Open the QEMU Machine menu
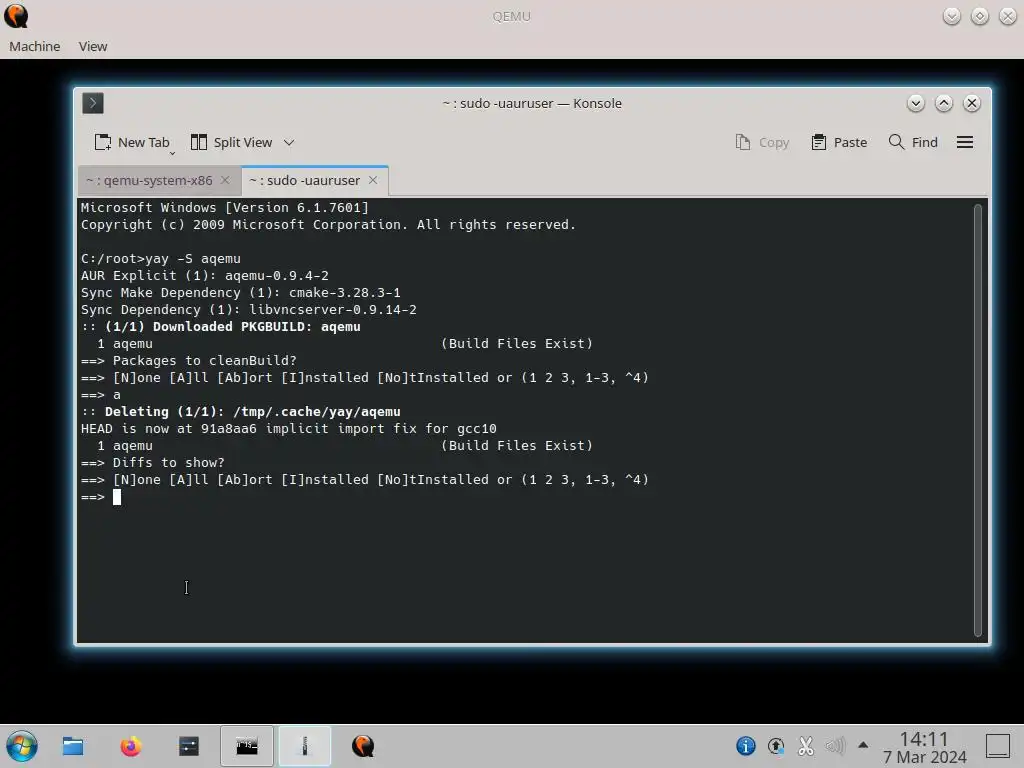Viewport: 1024px width, 768px height. click(35, 46)
